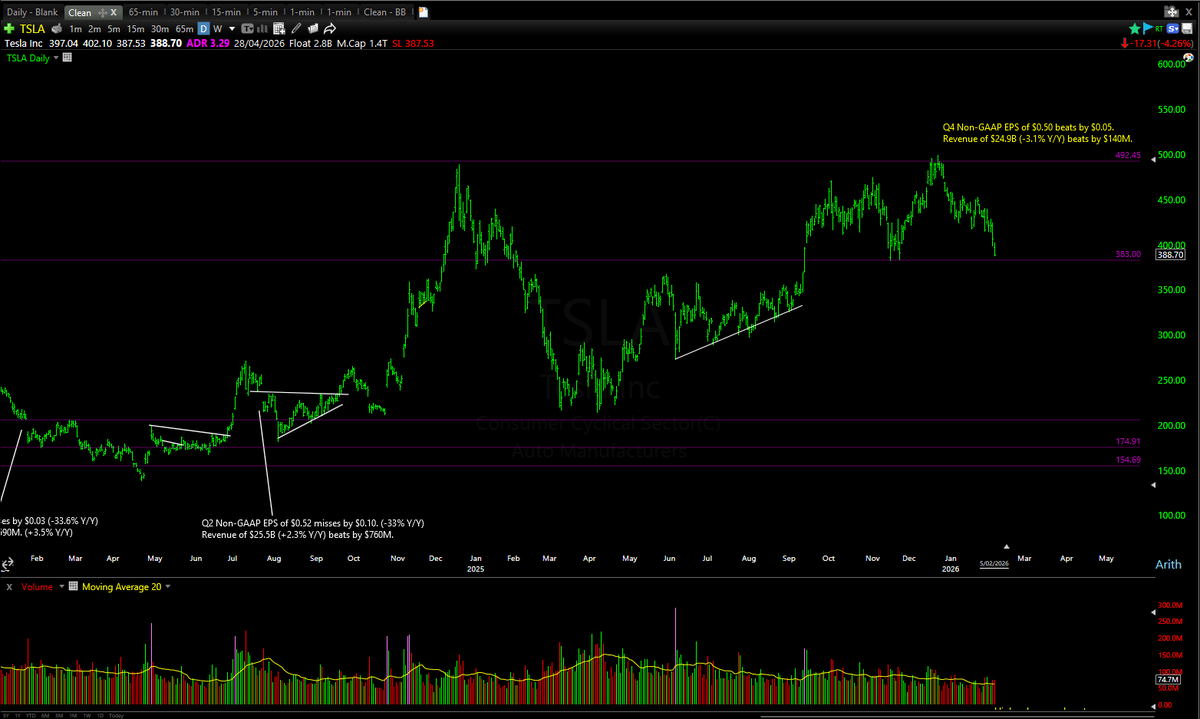This screenshot has width=1200, height=719.
Task: Click the 5/02/2026 date marker
Action: [994, 563]
